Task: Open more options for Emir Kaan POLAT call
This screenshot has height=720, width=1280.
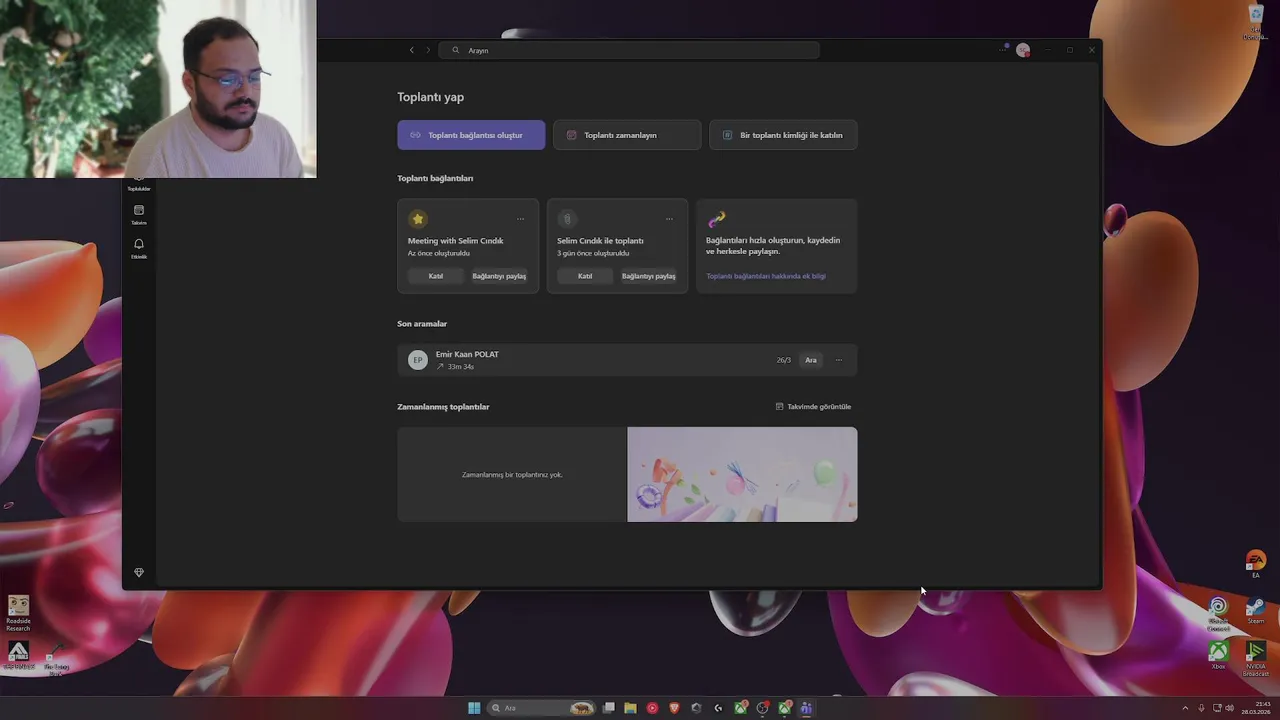Action: [838, 360]
